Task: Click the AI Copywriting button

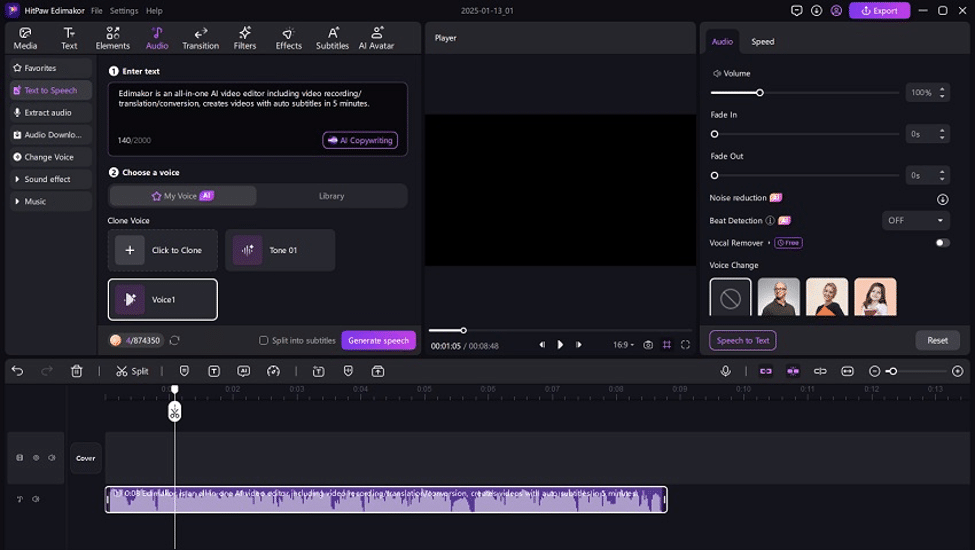Action: pyautogui.click(x=360, y=140)
